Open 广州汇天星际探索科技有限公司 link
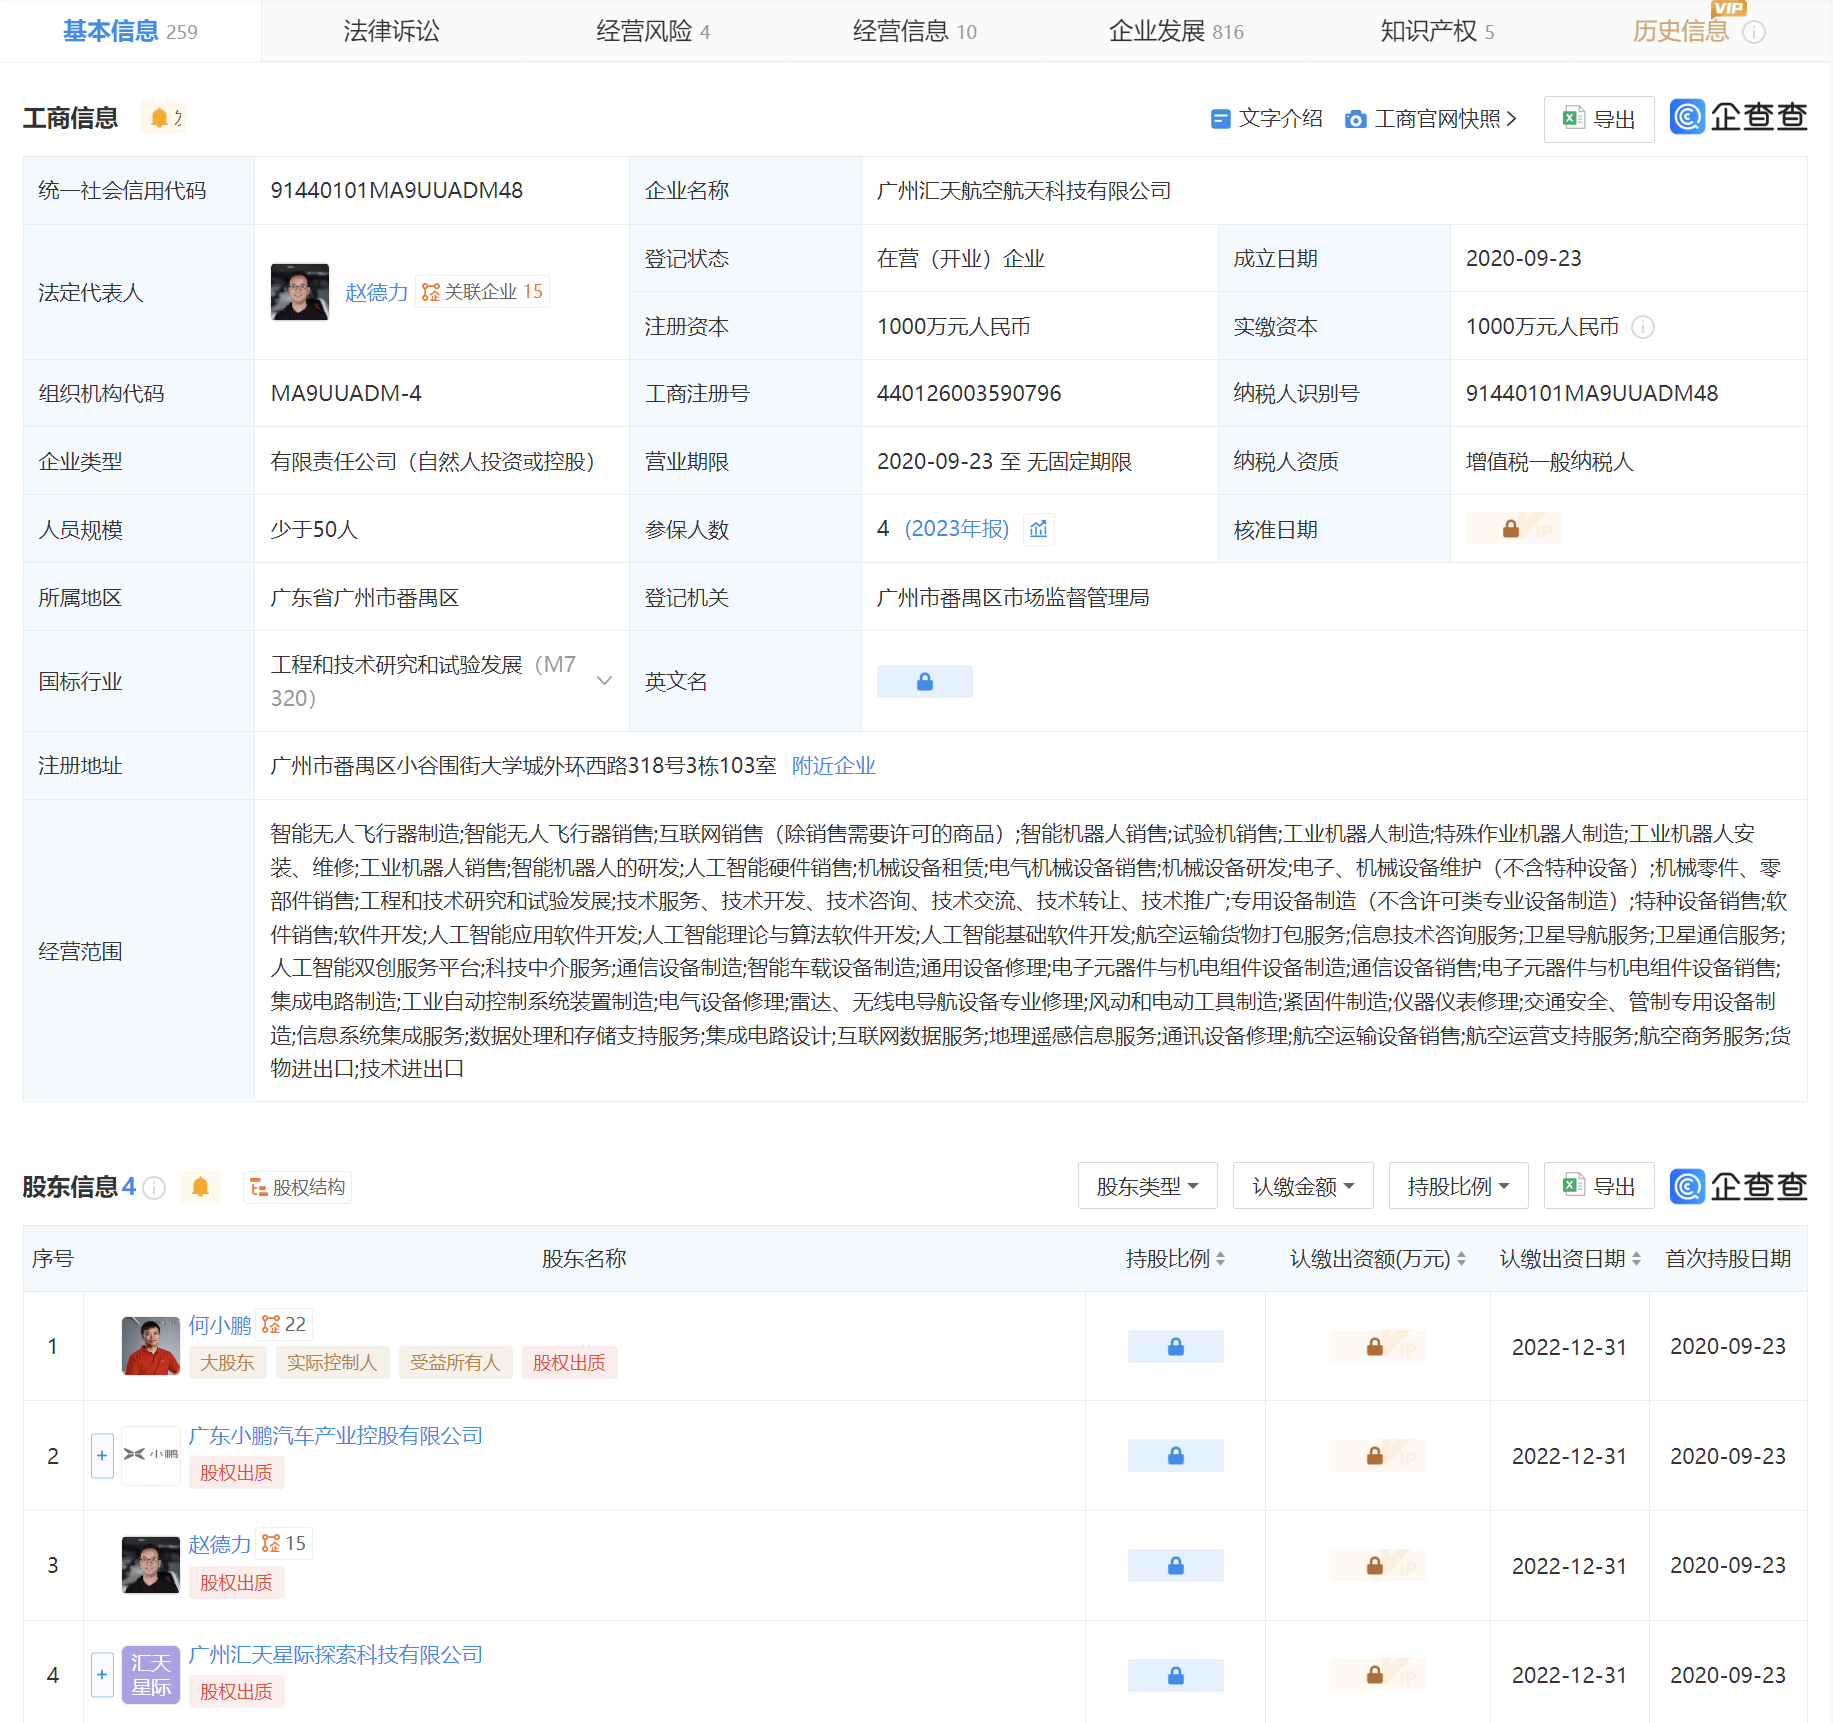This screenshot has height=1723, width=1833. pos(335,1655)
